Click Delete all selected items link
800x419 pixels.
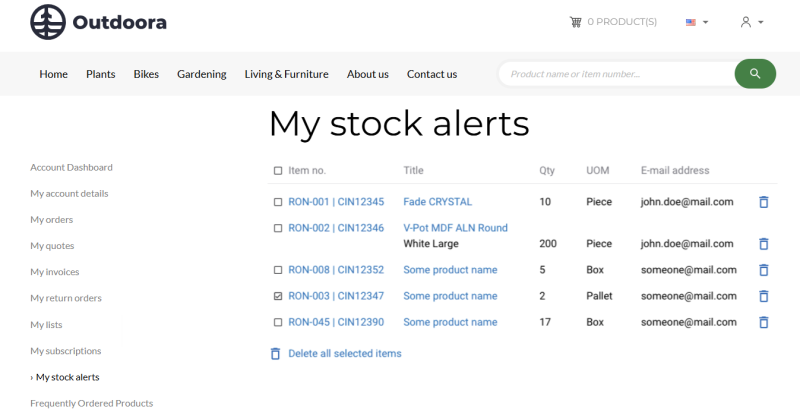coord(344,354)
